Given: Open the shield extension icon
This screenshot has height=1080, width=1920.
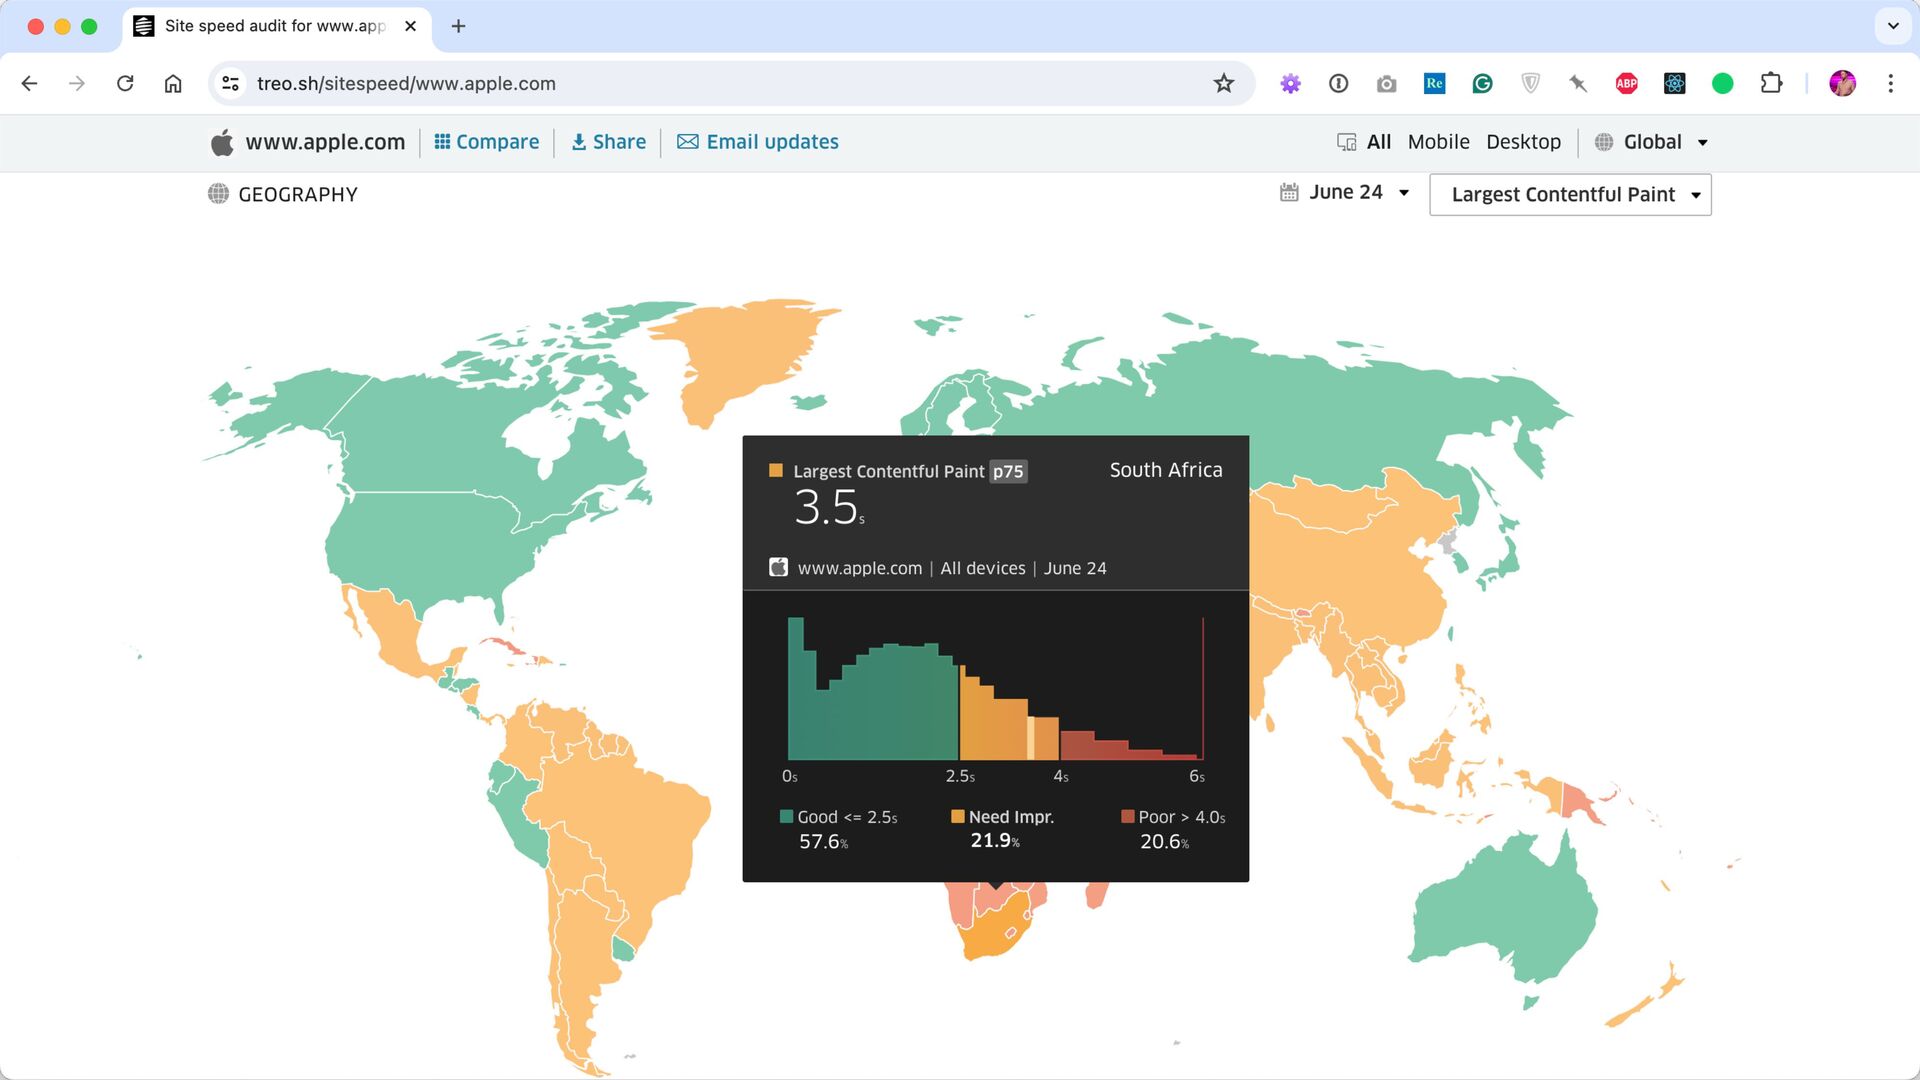Looking at the screenshot, I should pos(1531,84).
